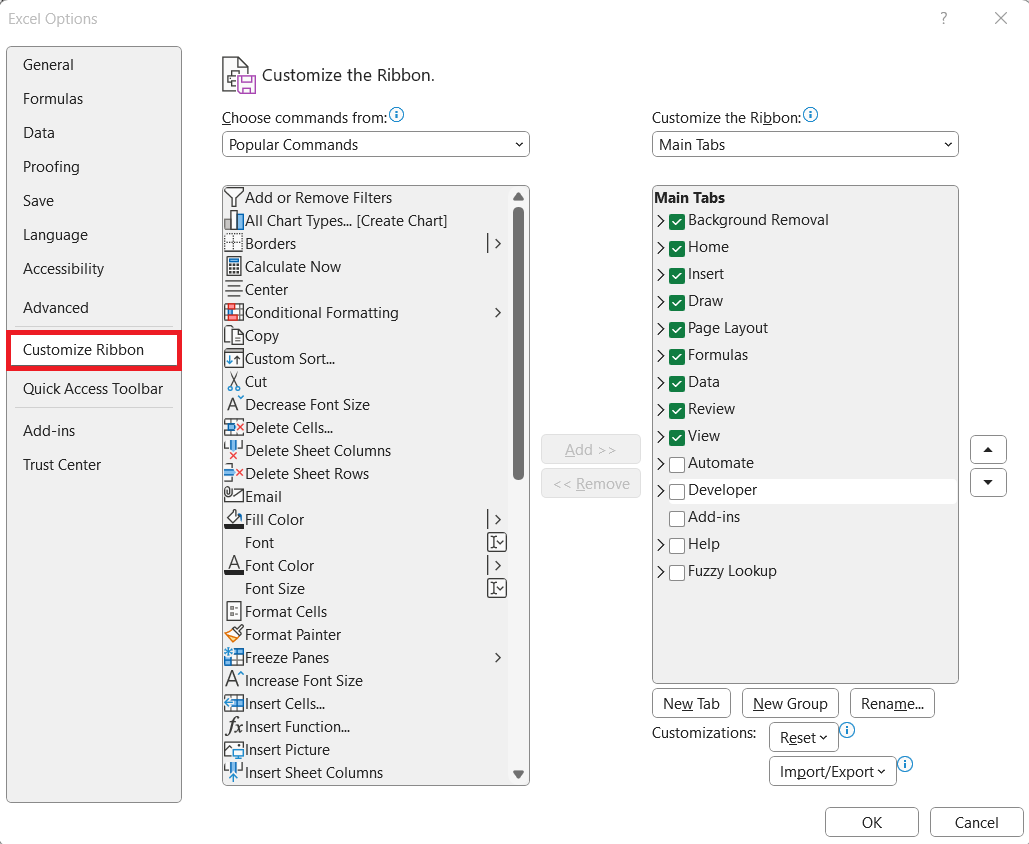Select the Calculate Now calculator icon

coord(234,266)
